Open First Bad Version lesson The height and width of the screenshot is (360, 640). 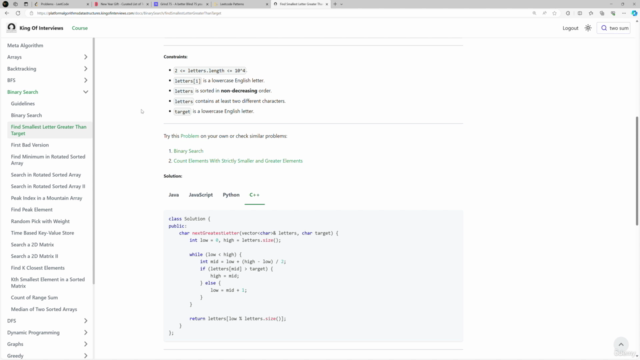[x=30, y=145]
